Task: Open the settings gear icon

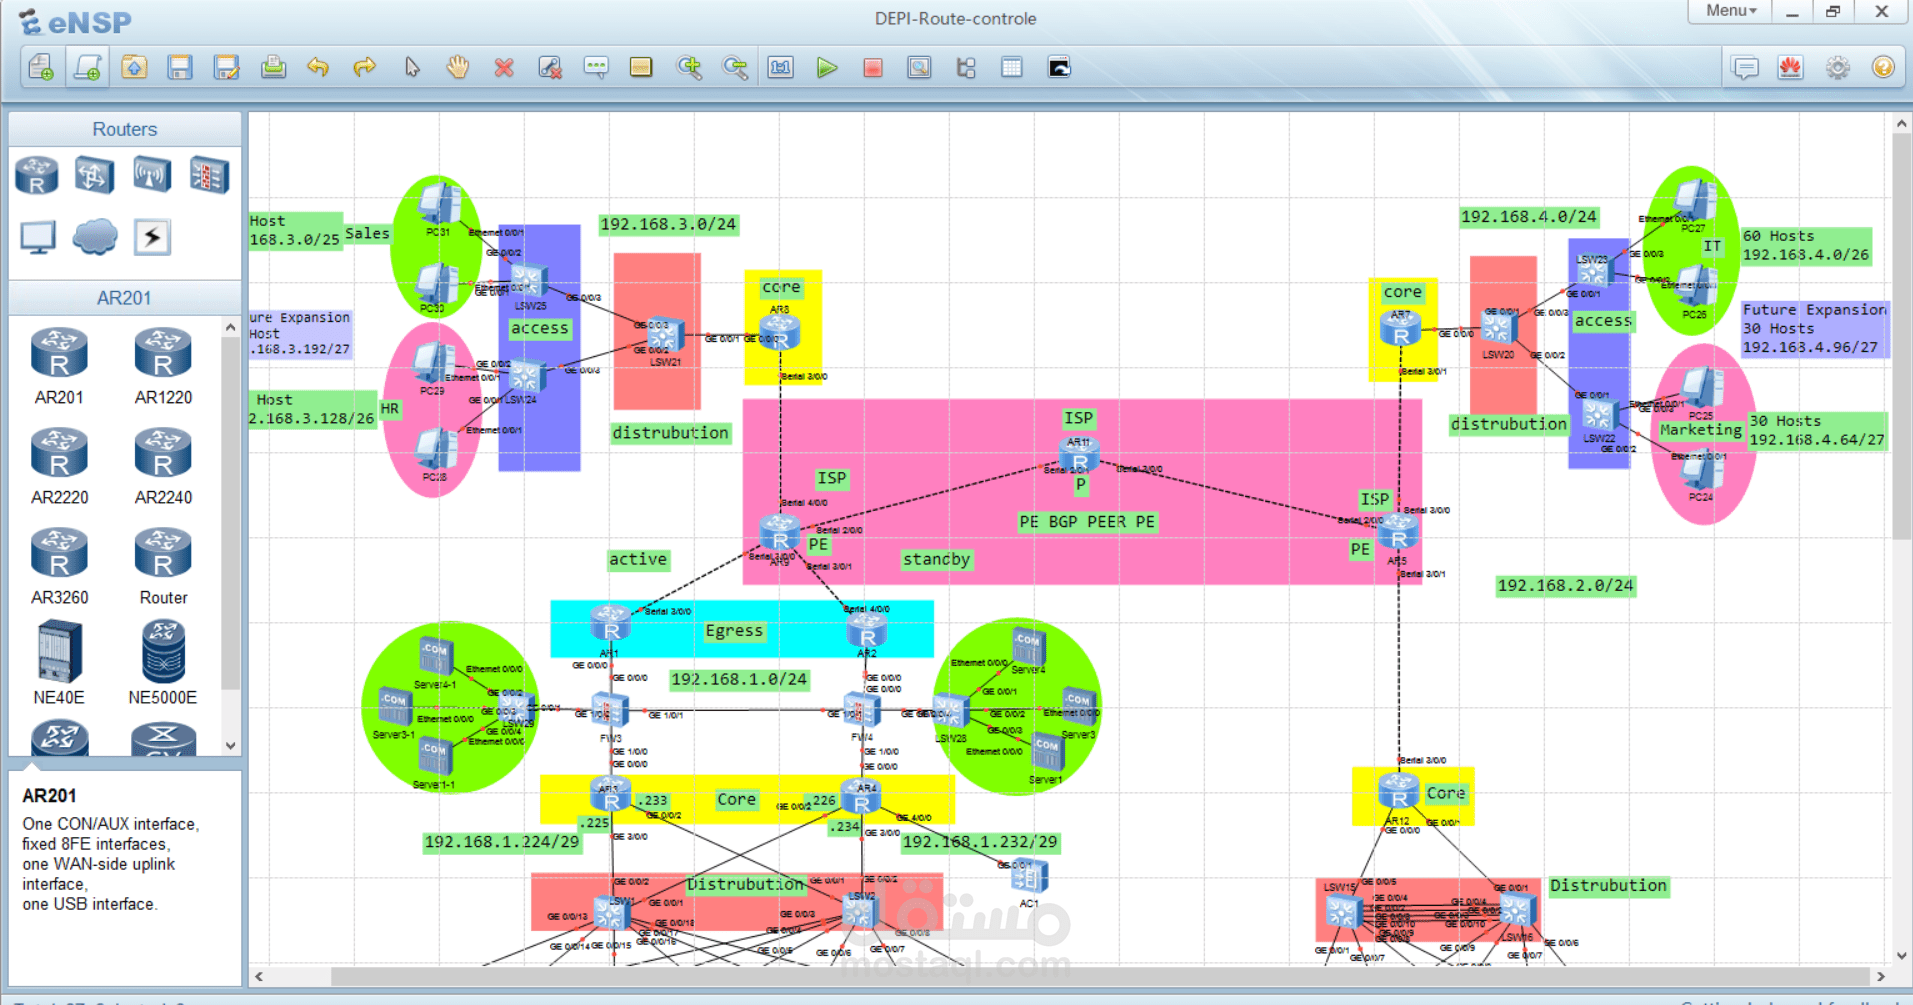Action: pyautogui.click(x=1838, y=68)
